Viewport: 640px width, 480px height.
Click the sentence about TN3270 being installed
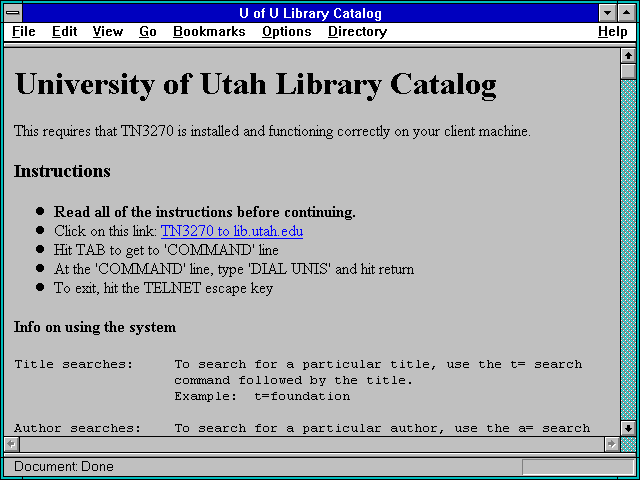point(272,132)
